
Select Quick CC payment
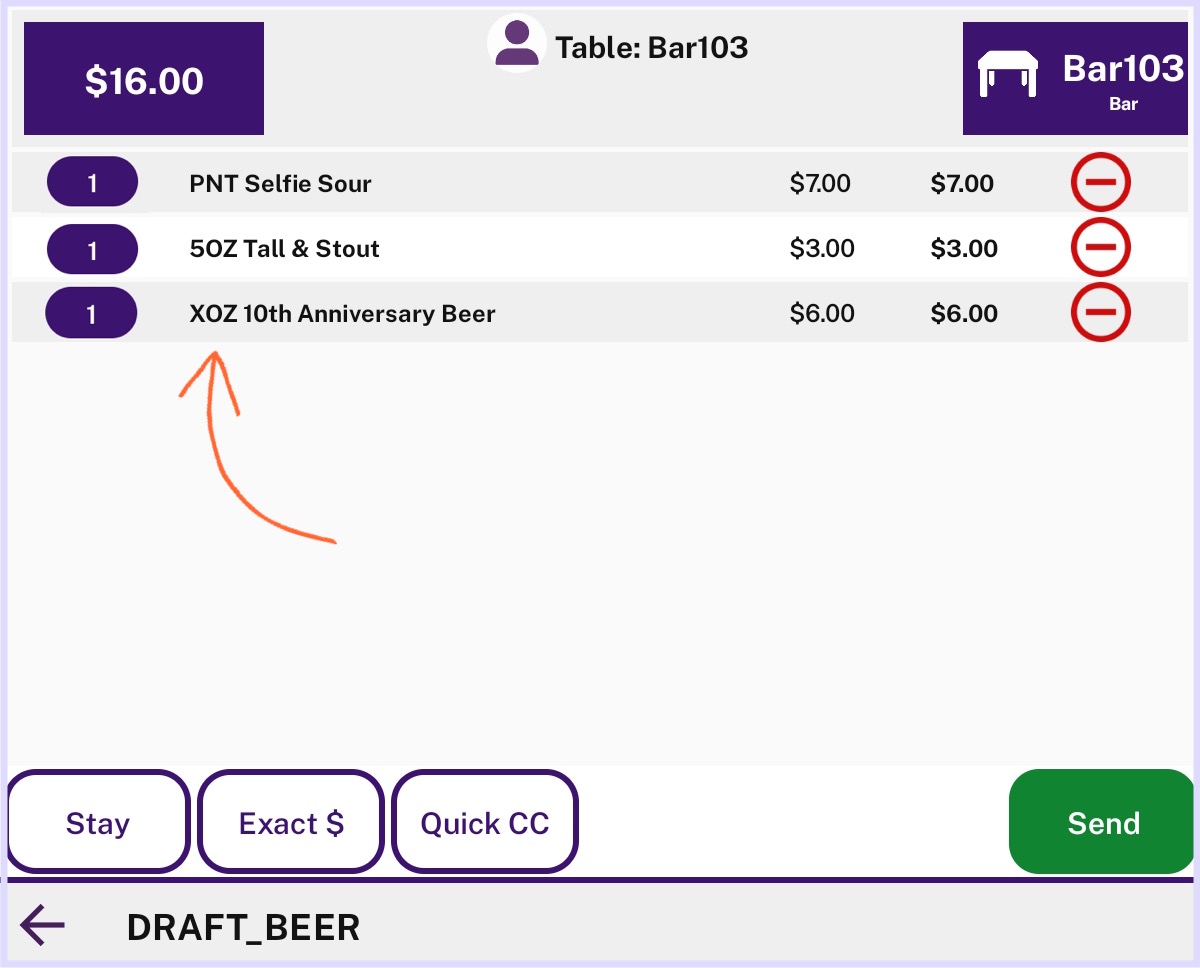click(x=485, y=822)
